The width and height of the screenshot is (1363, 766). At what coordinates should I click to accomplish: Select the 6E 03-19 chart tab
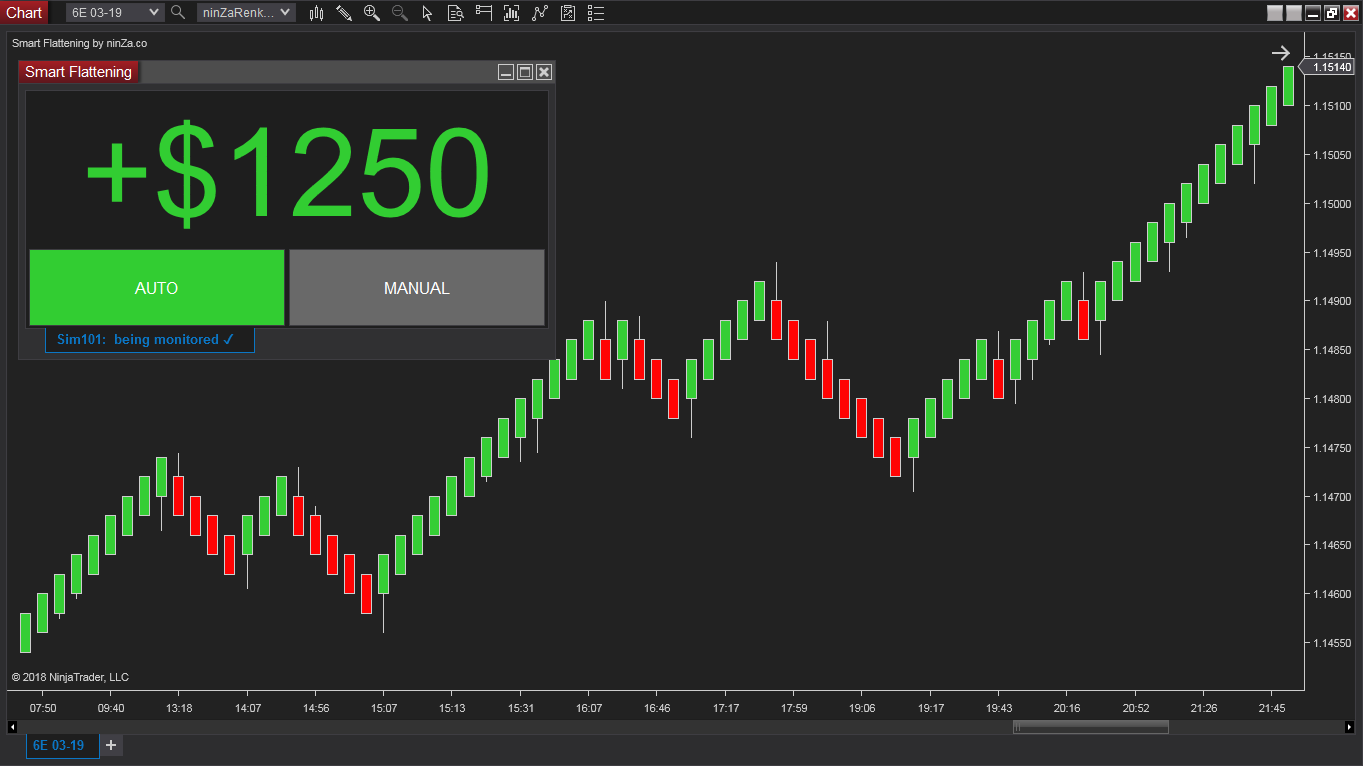click(x=62, y=745)
